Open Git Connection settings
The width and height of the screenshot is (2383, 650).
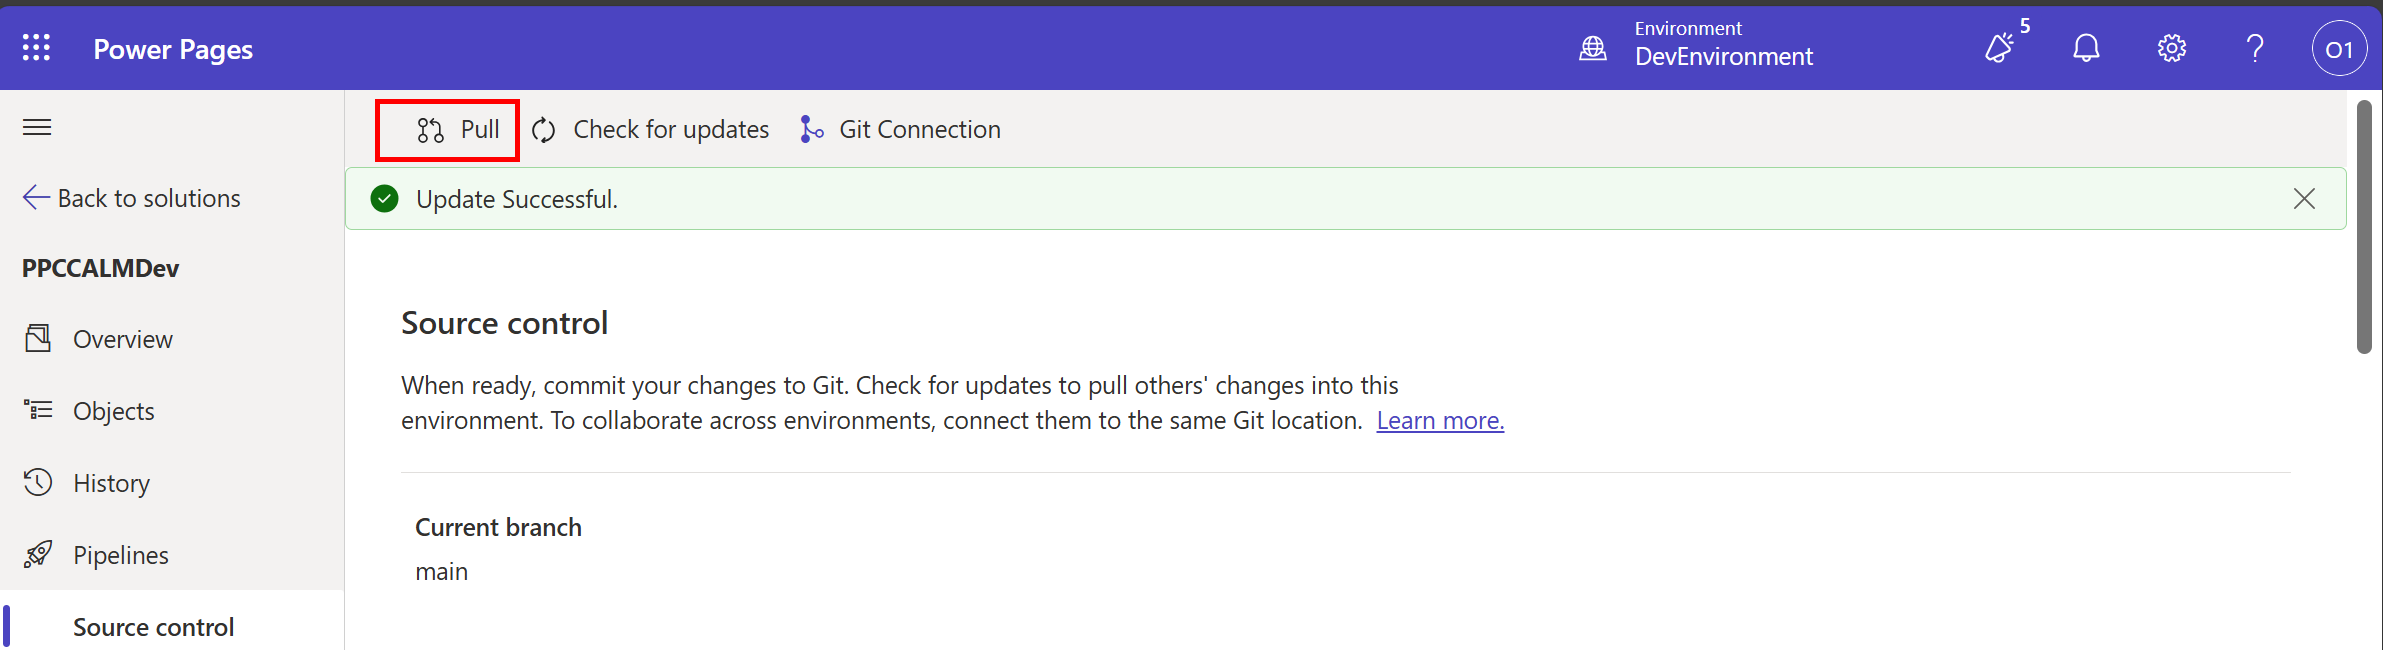click(x=901, y=130)
